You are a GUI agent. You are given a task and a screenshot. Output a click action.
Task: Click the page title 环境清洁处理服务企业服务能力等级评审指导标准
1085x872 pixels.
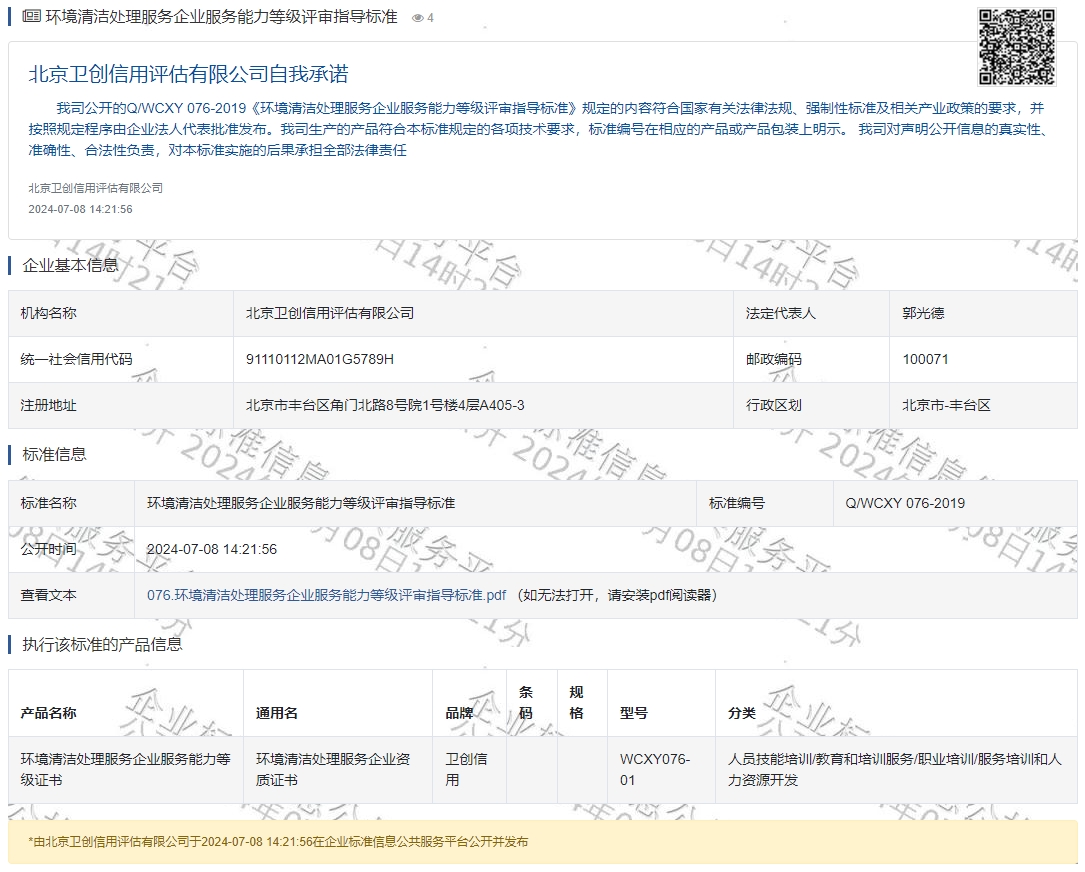(221, 17)
